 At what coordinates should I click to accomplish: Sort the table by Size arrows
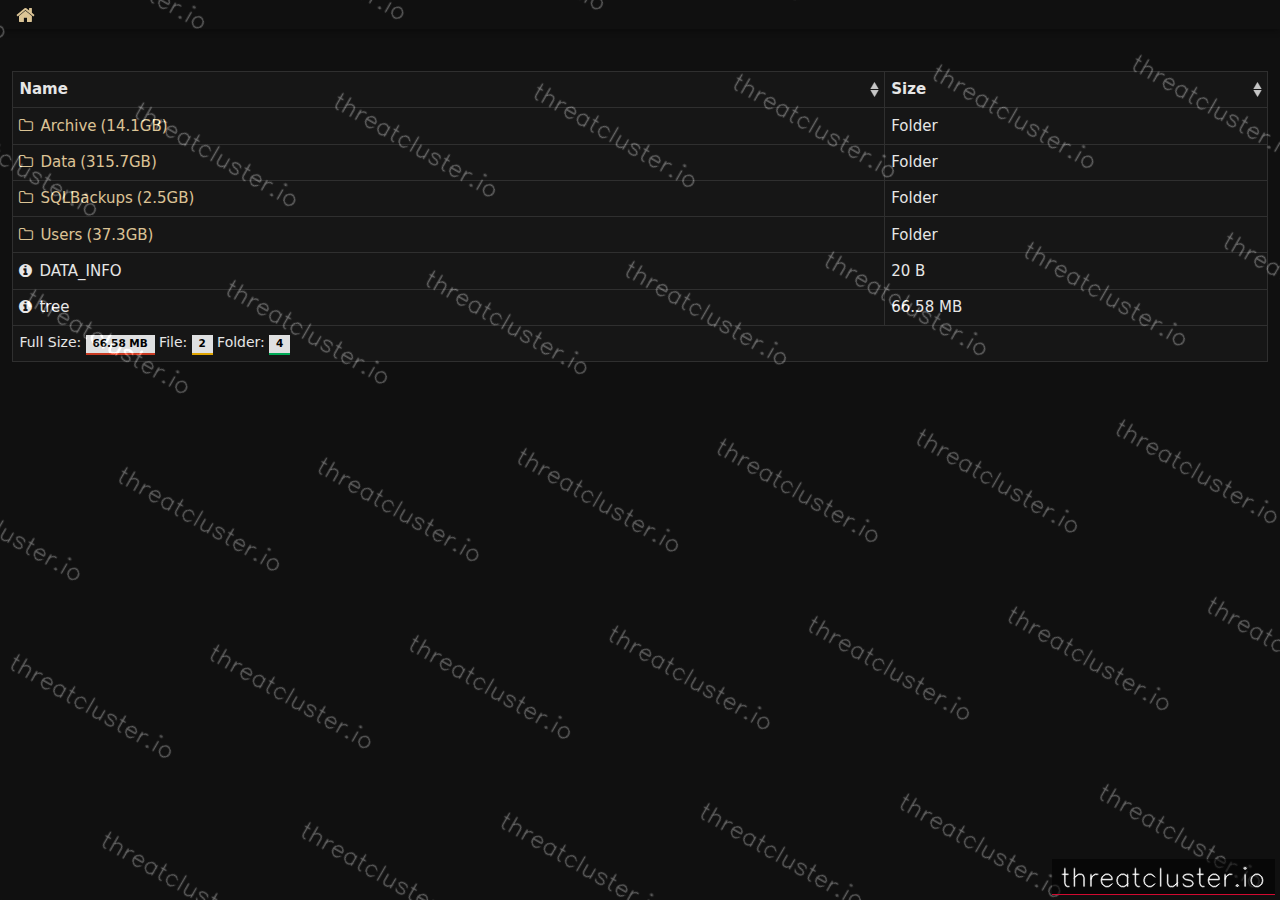click(x=1257, y=90)
